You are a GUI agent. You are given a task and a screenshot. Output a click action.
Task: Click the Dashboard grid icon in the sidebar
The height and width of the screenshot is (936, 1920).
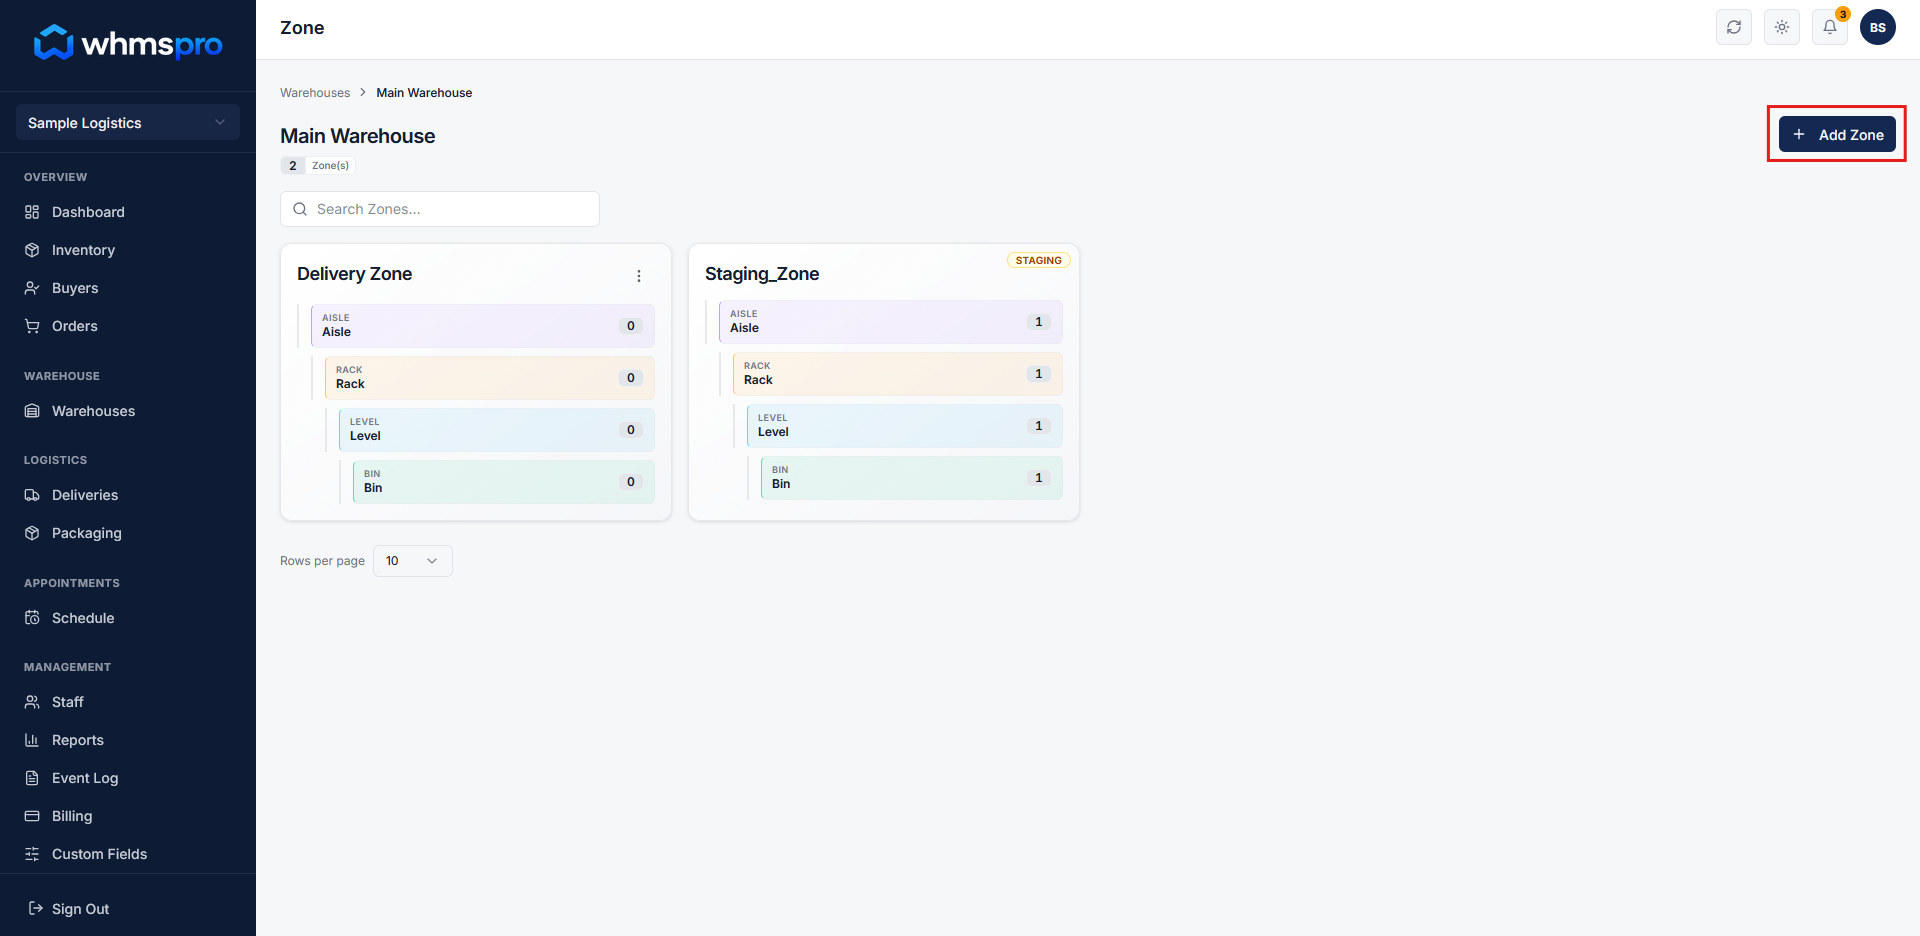pyautogui.click(x=32, y=212)
